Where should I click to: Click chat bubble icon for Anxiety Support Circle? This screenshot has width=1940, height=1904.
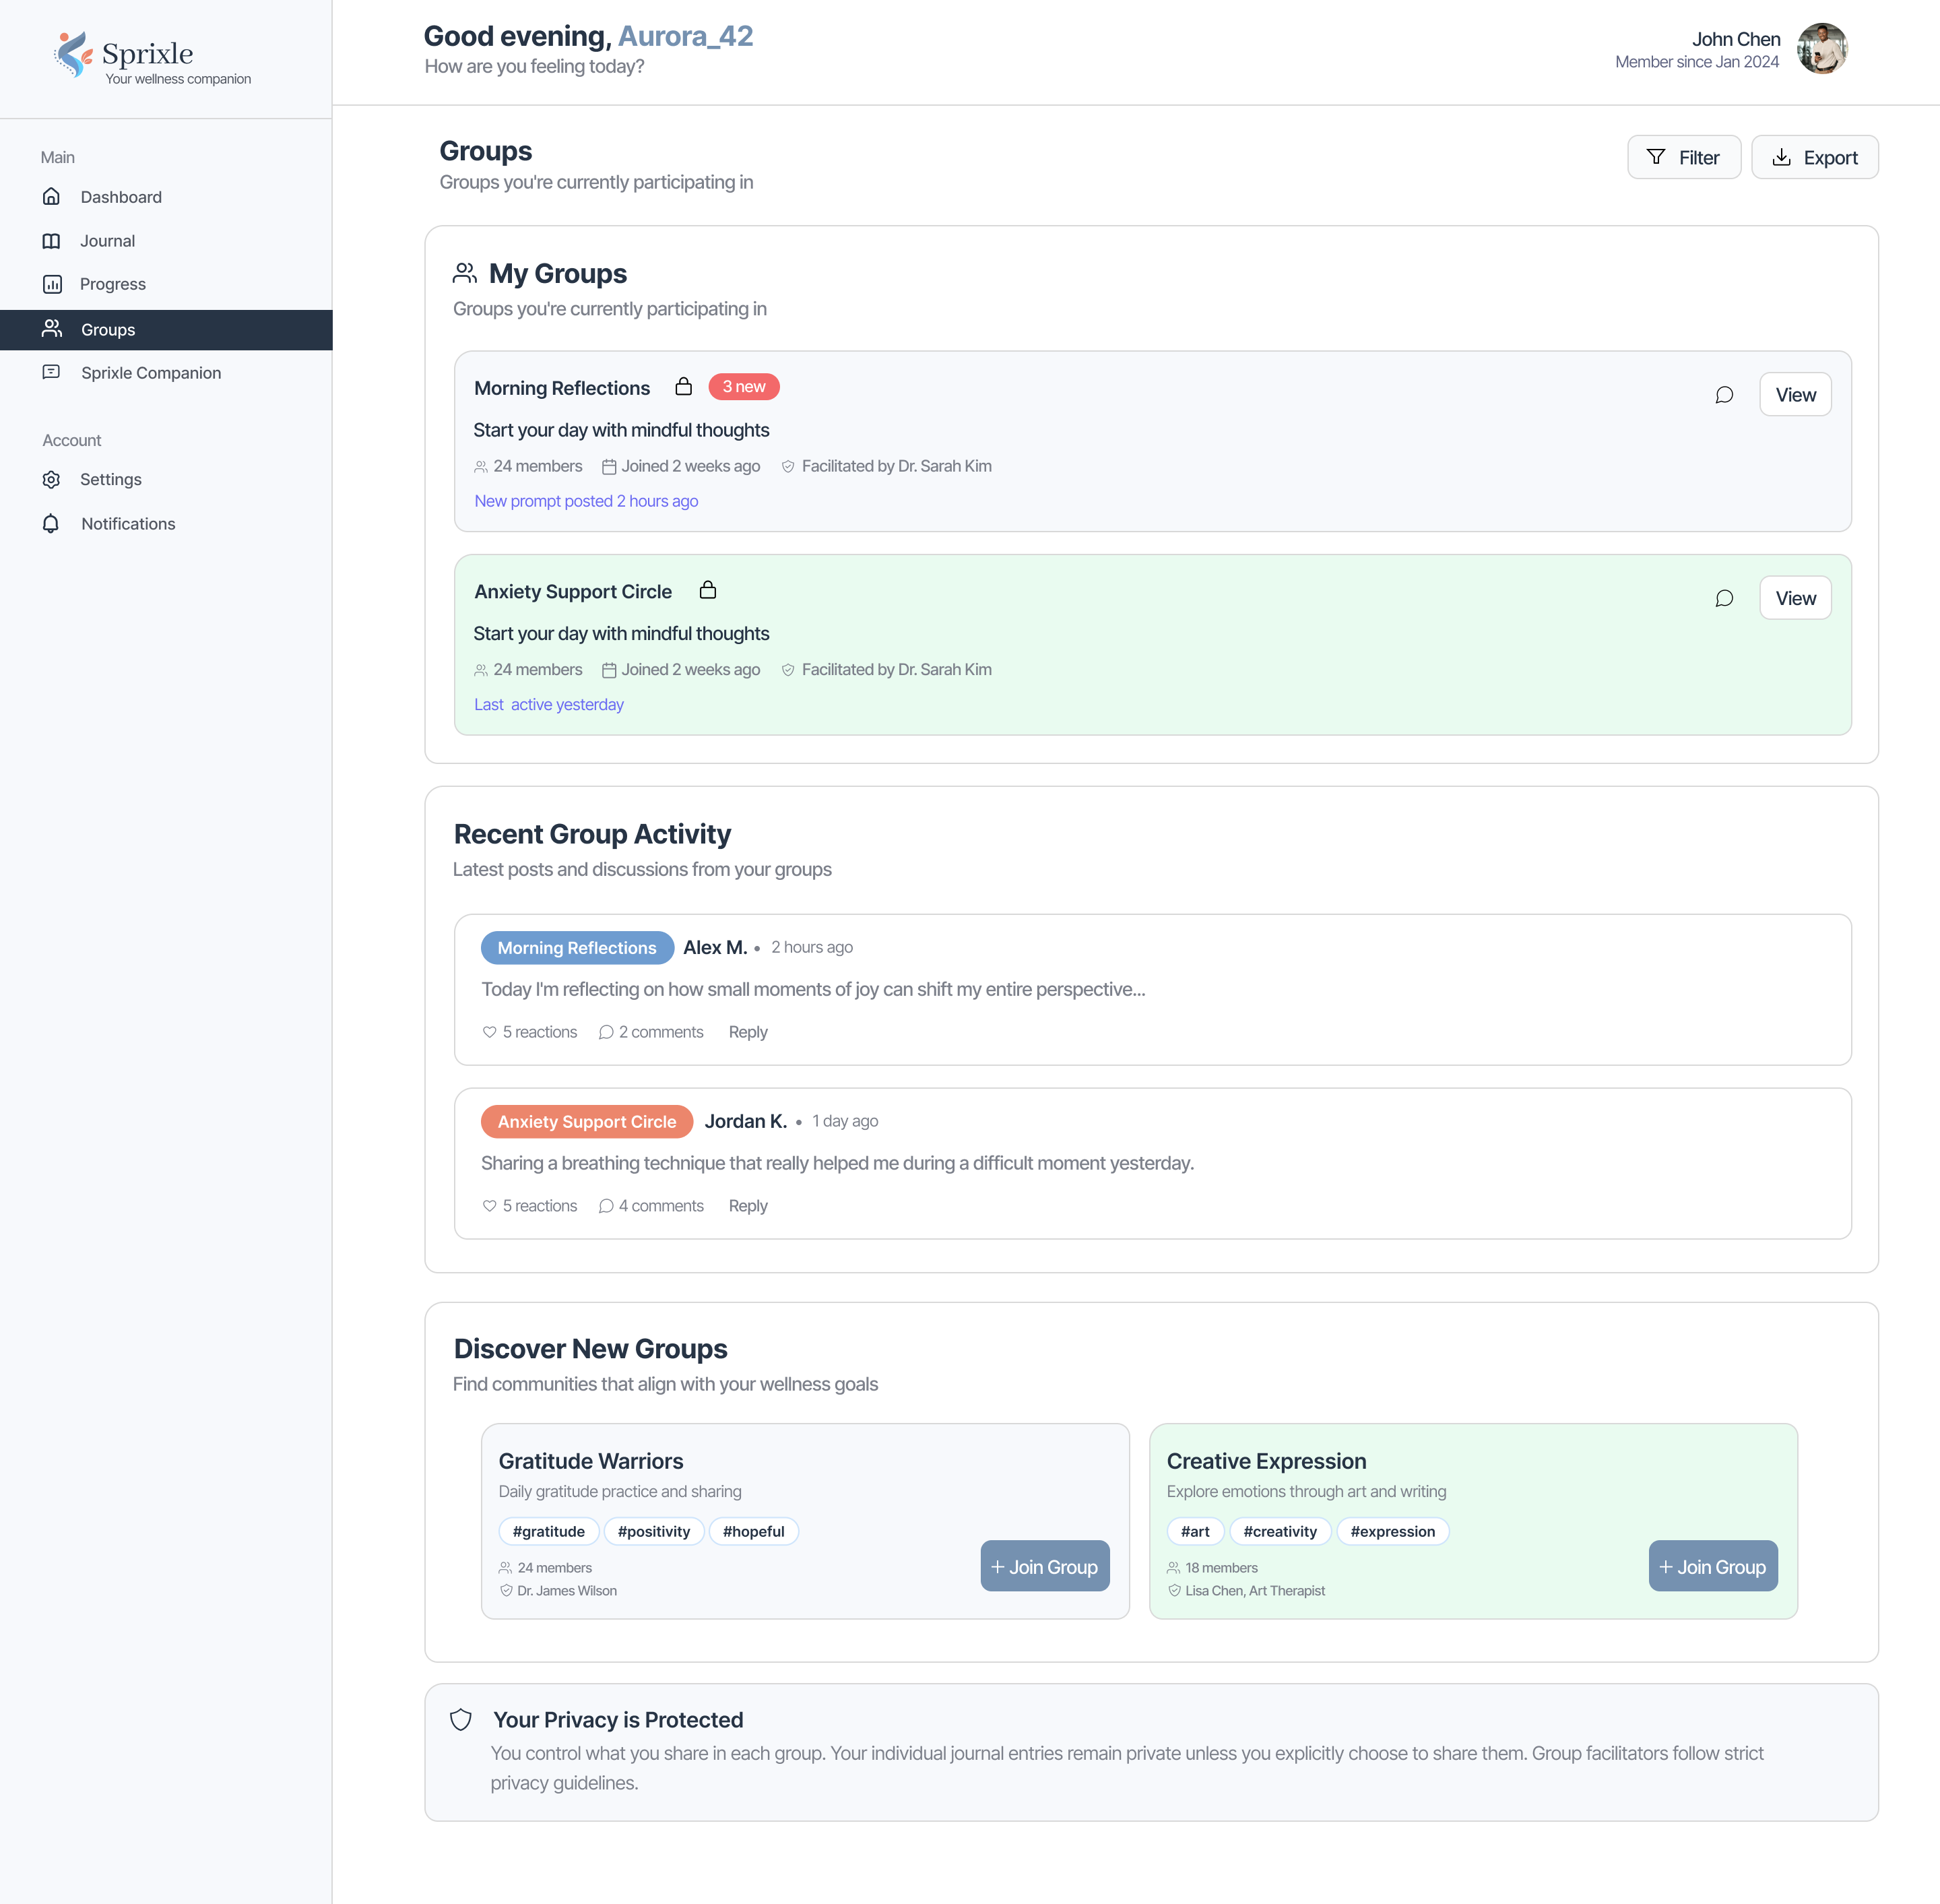coord(1724,598)
